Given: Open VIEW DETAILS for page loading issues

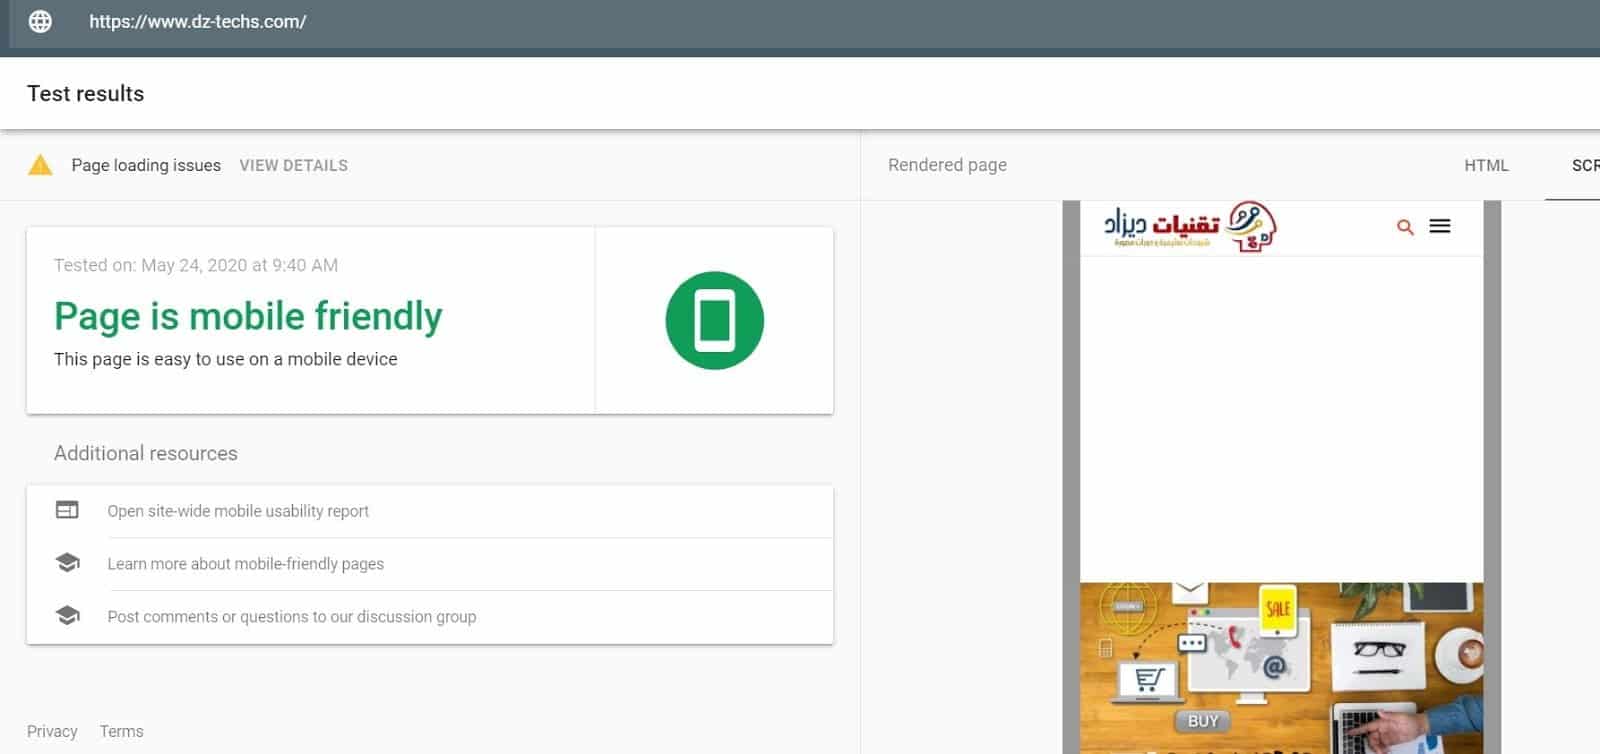Looking at the screenshot, I should pyautogui.click(x=294, y=166).
